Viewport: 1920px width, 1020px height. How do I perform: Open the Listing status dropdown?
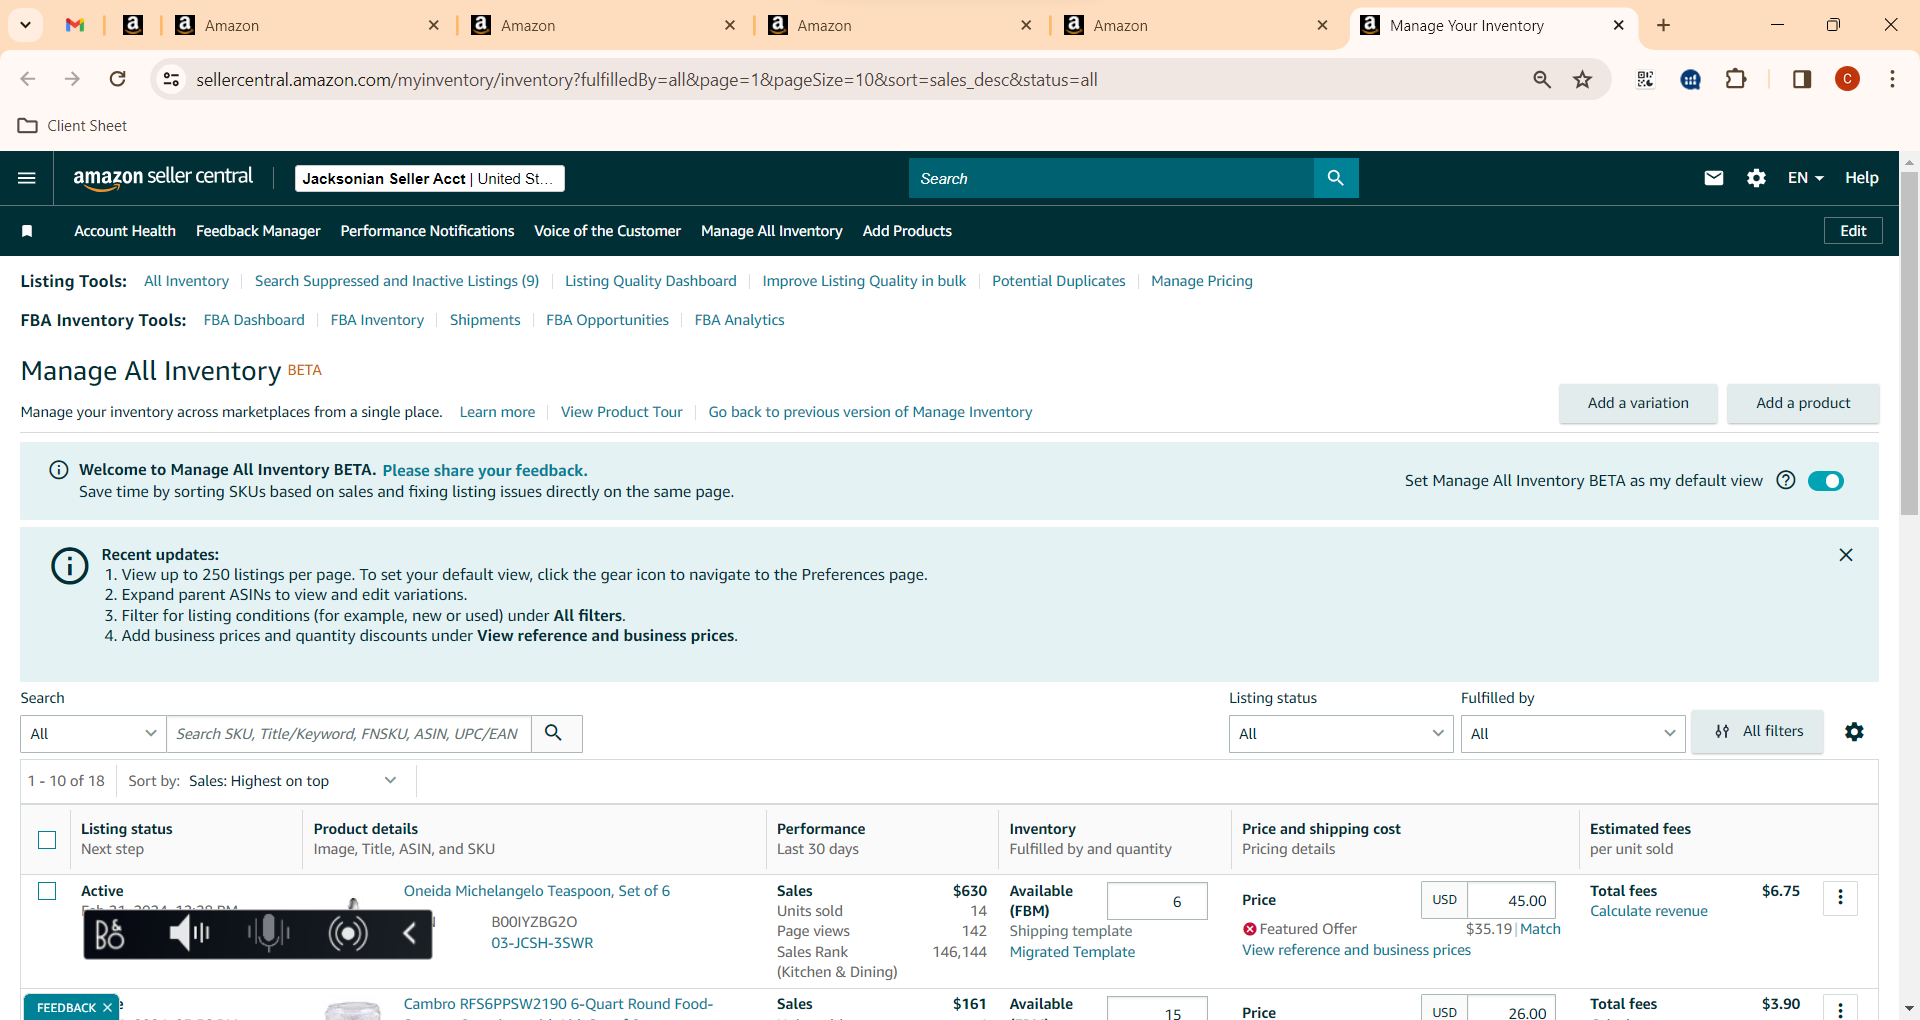click(x=1341, y=733)
